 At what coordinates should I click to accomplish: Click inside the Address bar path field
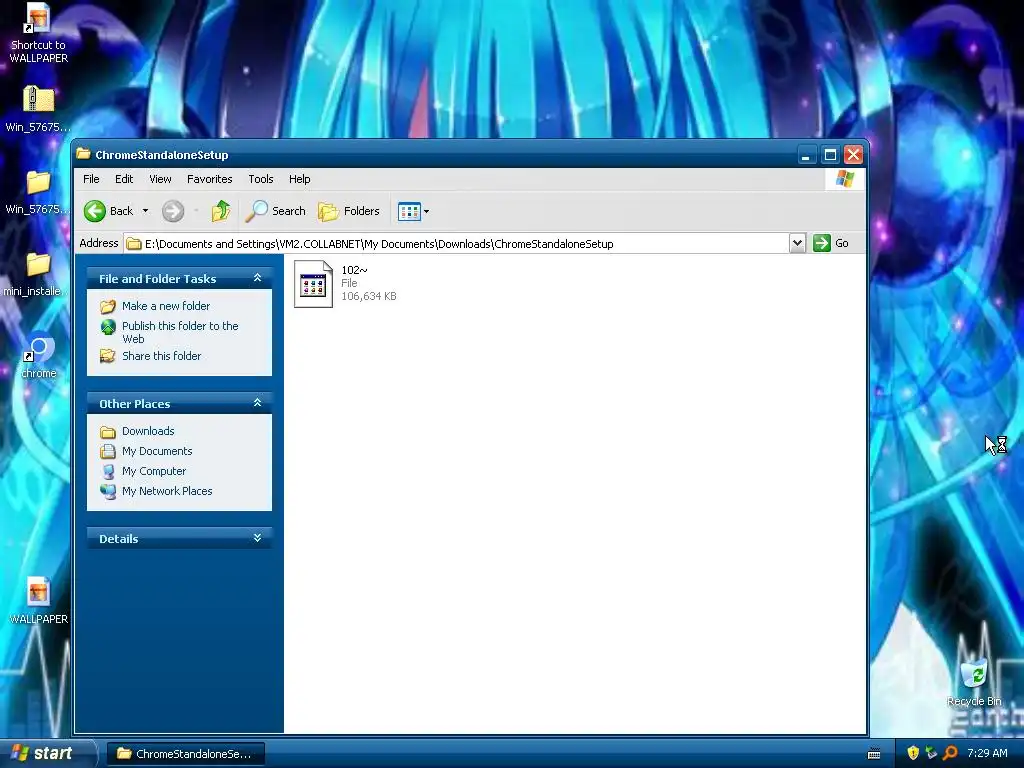[457, 244]
